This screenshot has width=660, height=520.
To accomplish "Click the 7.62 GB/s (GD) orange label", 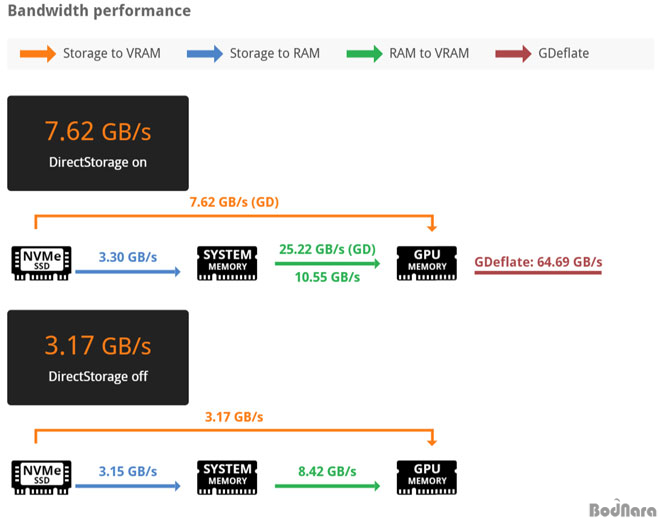I will tap(234, 202).
